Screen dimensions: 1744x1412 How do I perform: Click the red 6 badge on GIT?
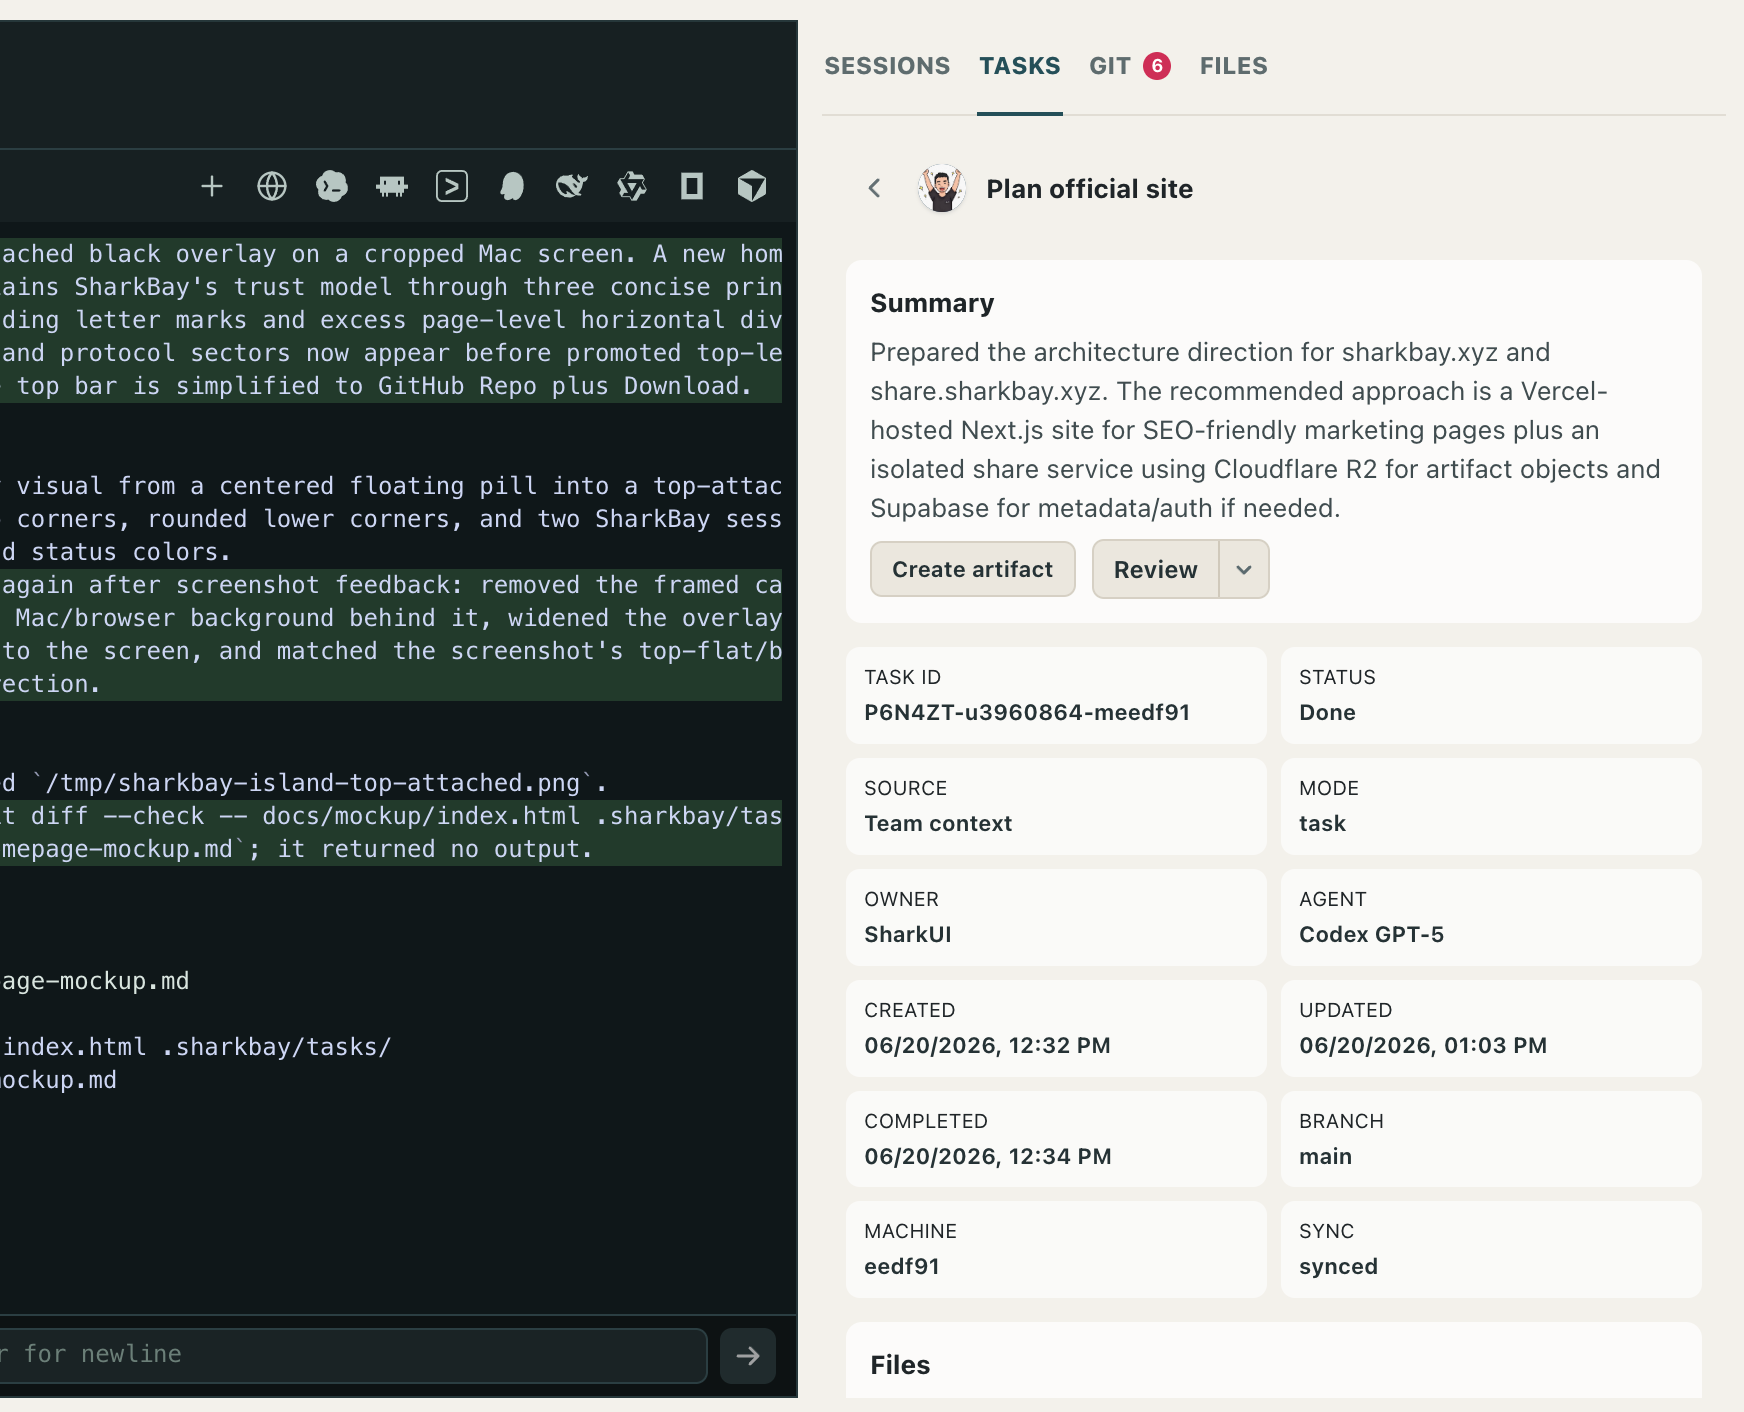point(1157,66)
